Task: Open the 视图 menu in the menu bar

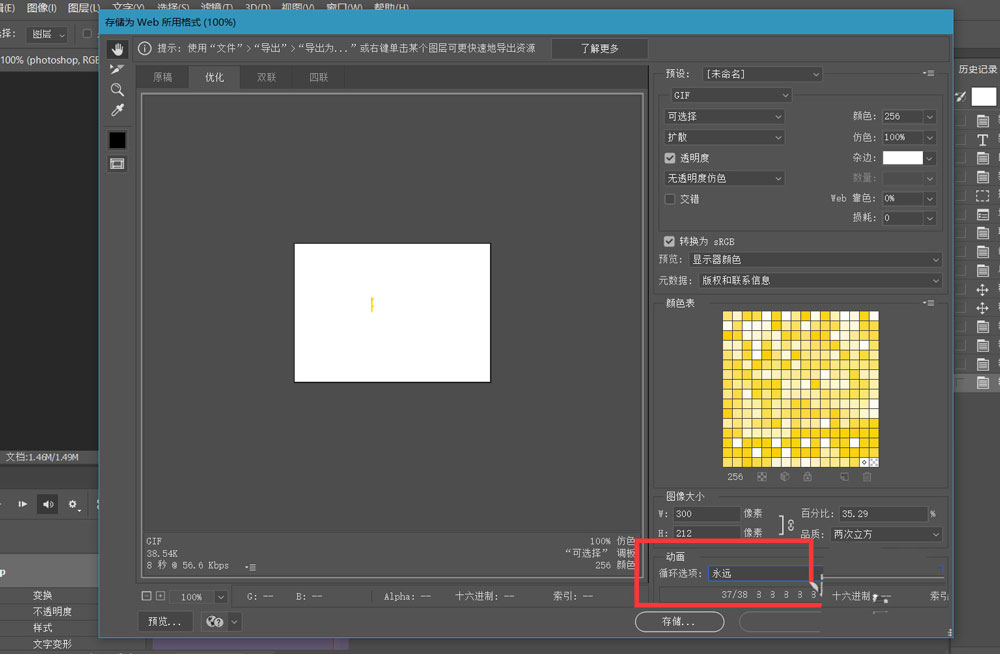Action: [299, 6]
